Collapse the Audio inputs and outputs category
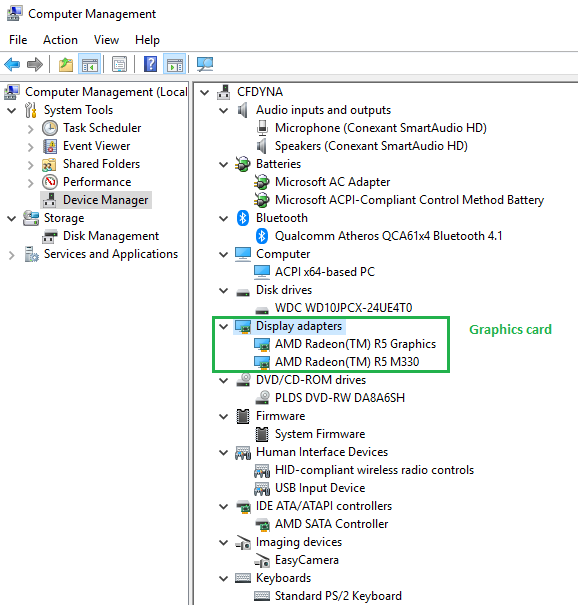 click(x=224, y=110)
